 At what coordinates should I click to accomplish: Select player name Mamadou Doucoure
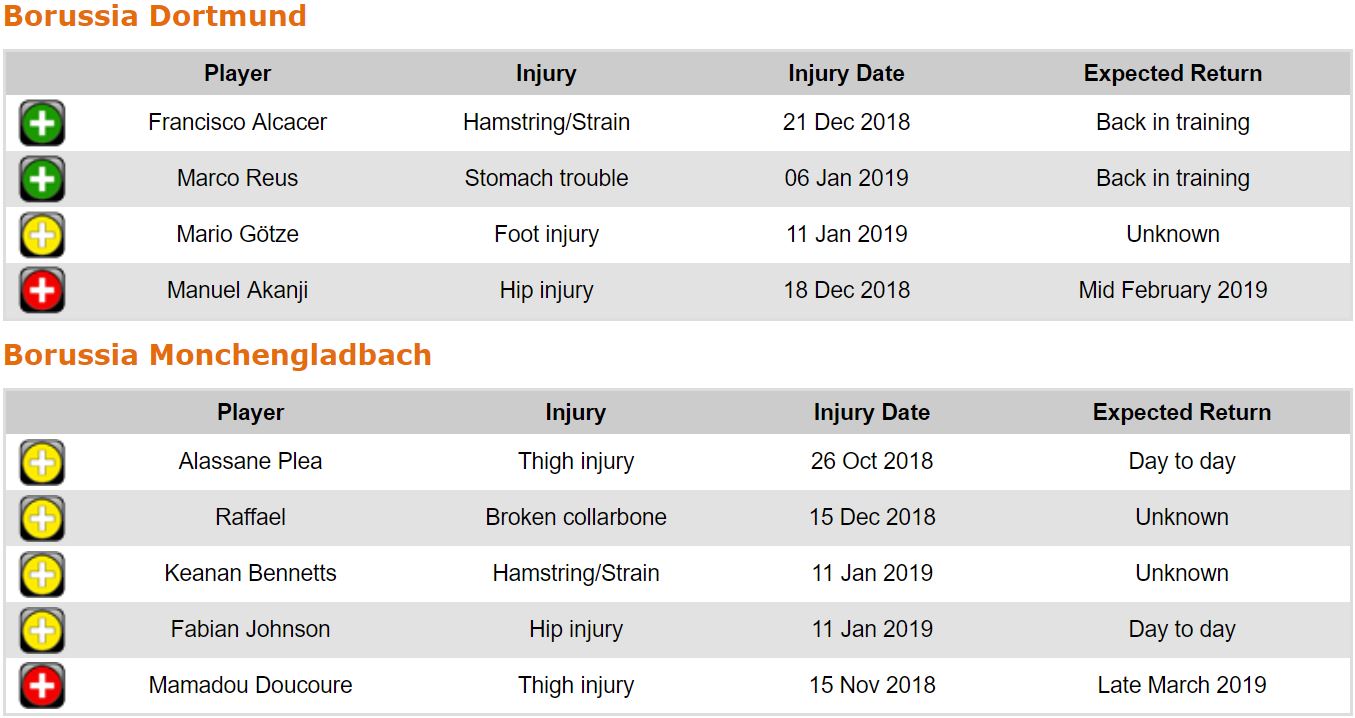point(250,685)
